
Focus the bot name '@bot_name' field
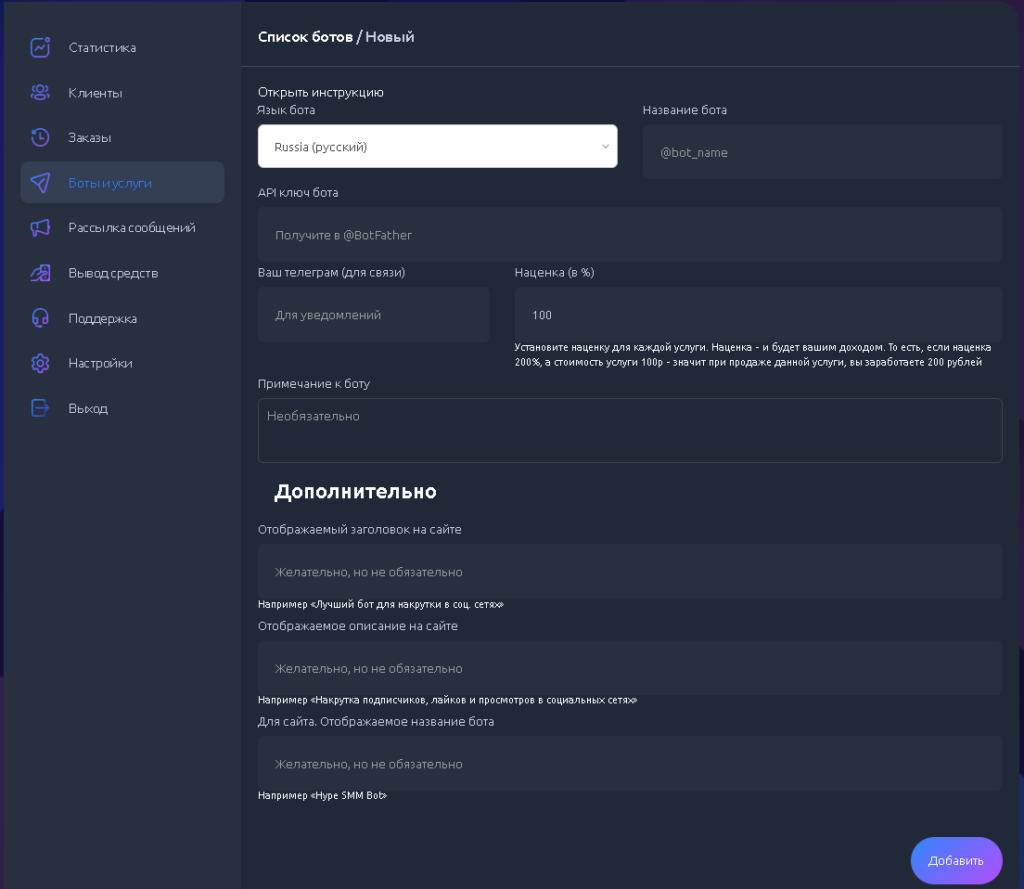pyautogui.click(x=822, y=152)
